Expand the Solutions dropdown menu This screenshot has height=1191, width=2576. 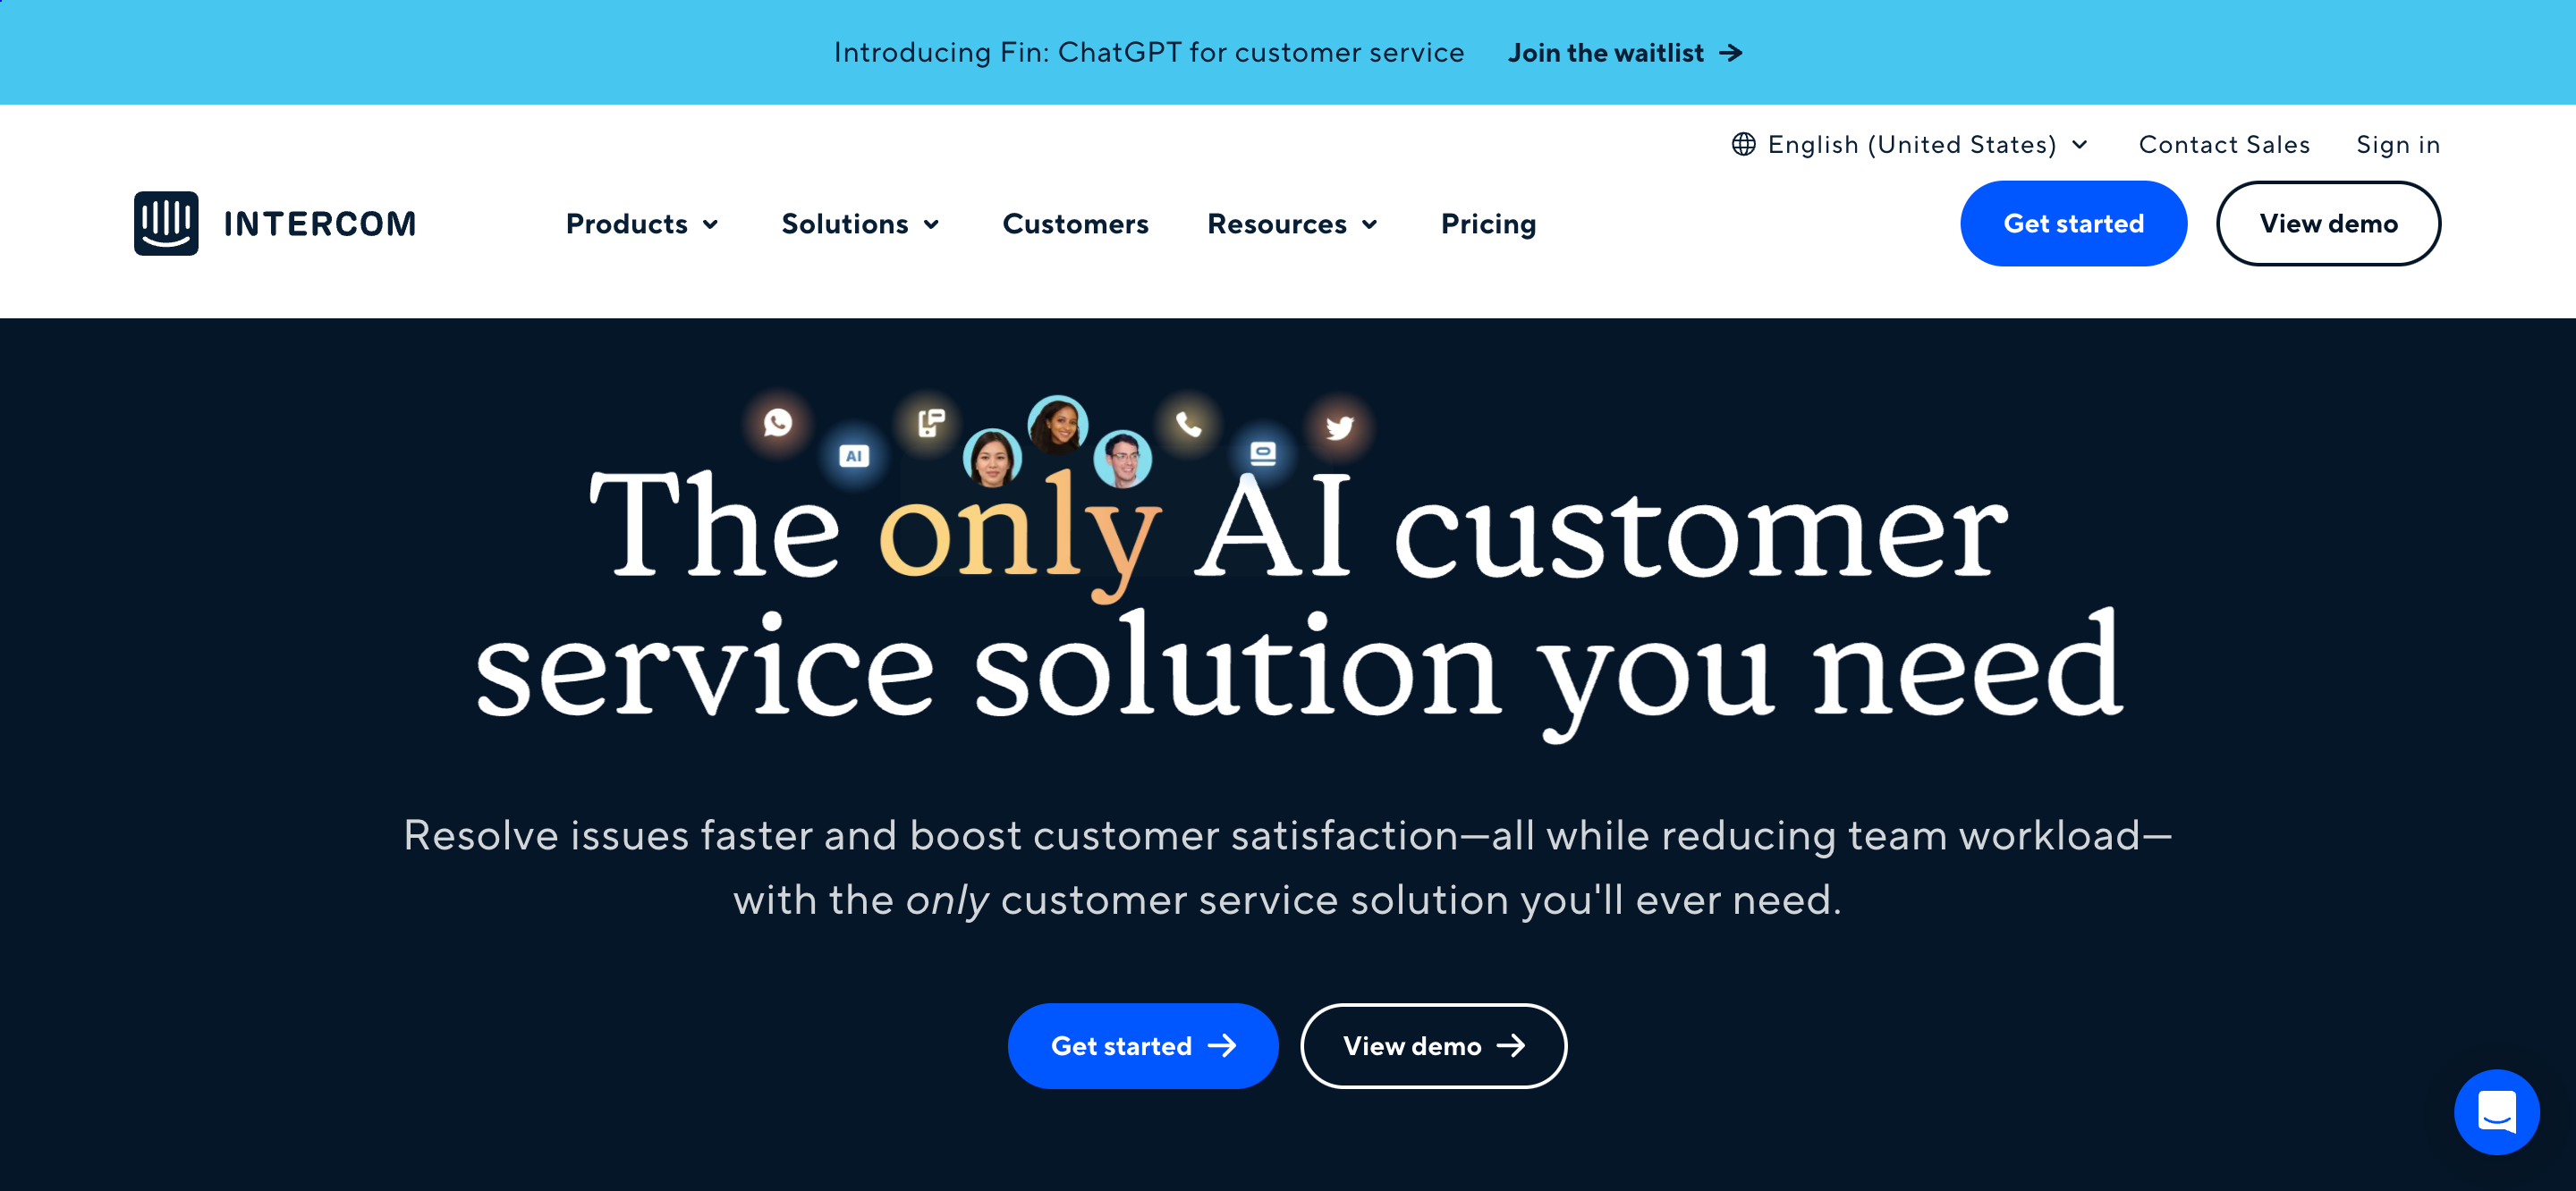(860, 224)
